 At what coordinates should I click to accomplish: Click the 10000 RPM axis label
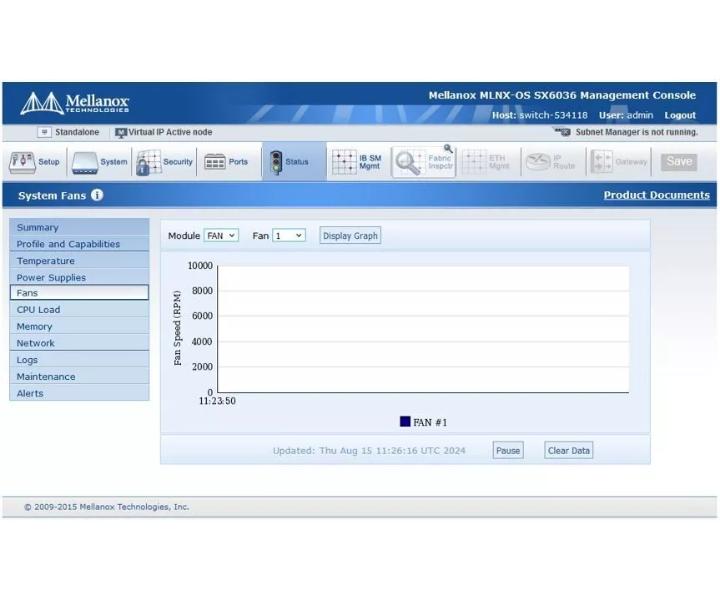click(200, 266)
